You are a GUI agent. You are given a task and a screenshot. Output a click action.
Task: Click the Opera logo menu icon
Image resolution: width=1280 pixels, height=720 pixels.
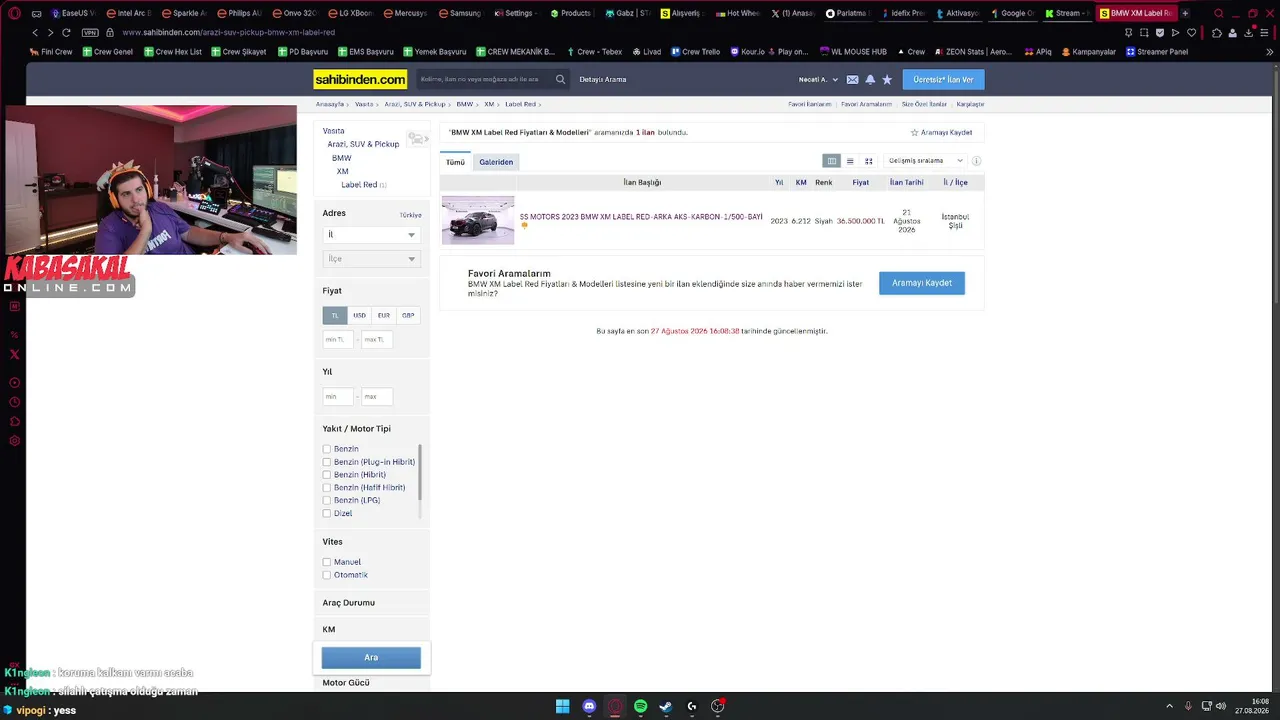coord(14,13)
